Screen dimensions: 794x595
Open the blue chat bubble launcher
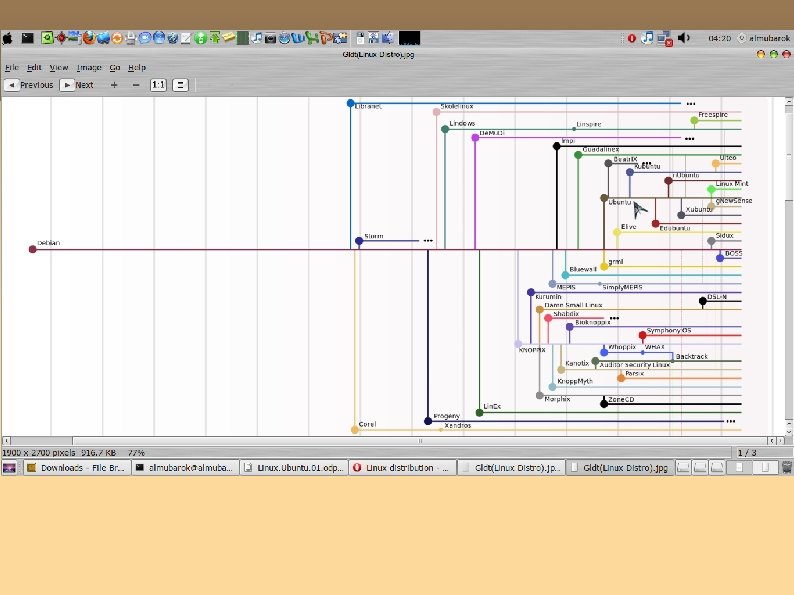point(145,38)
